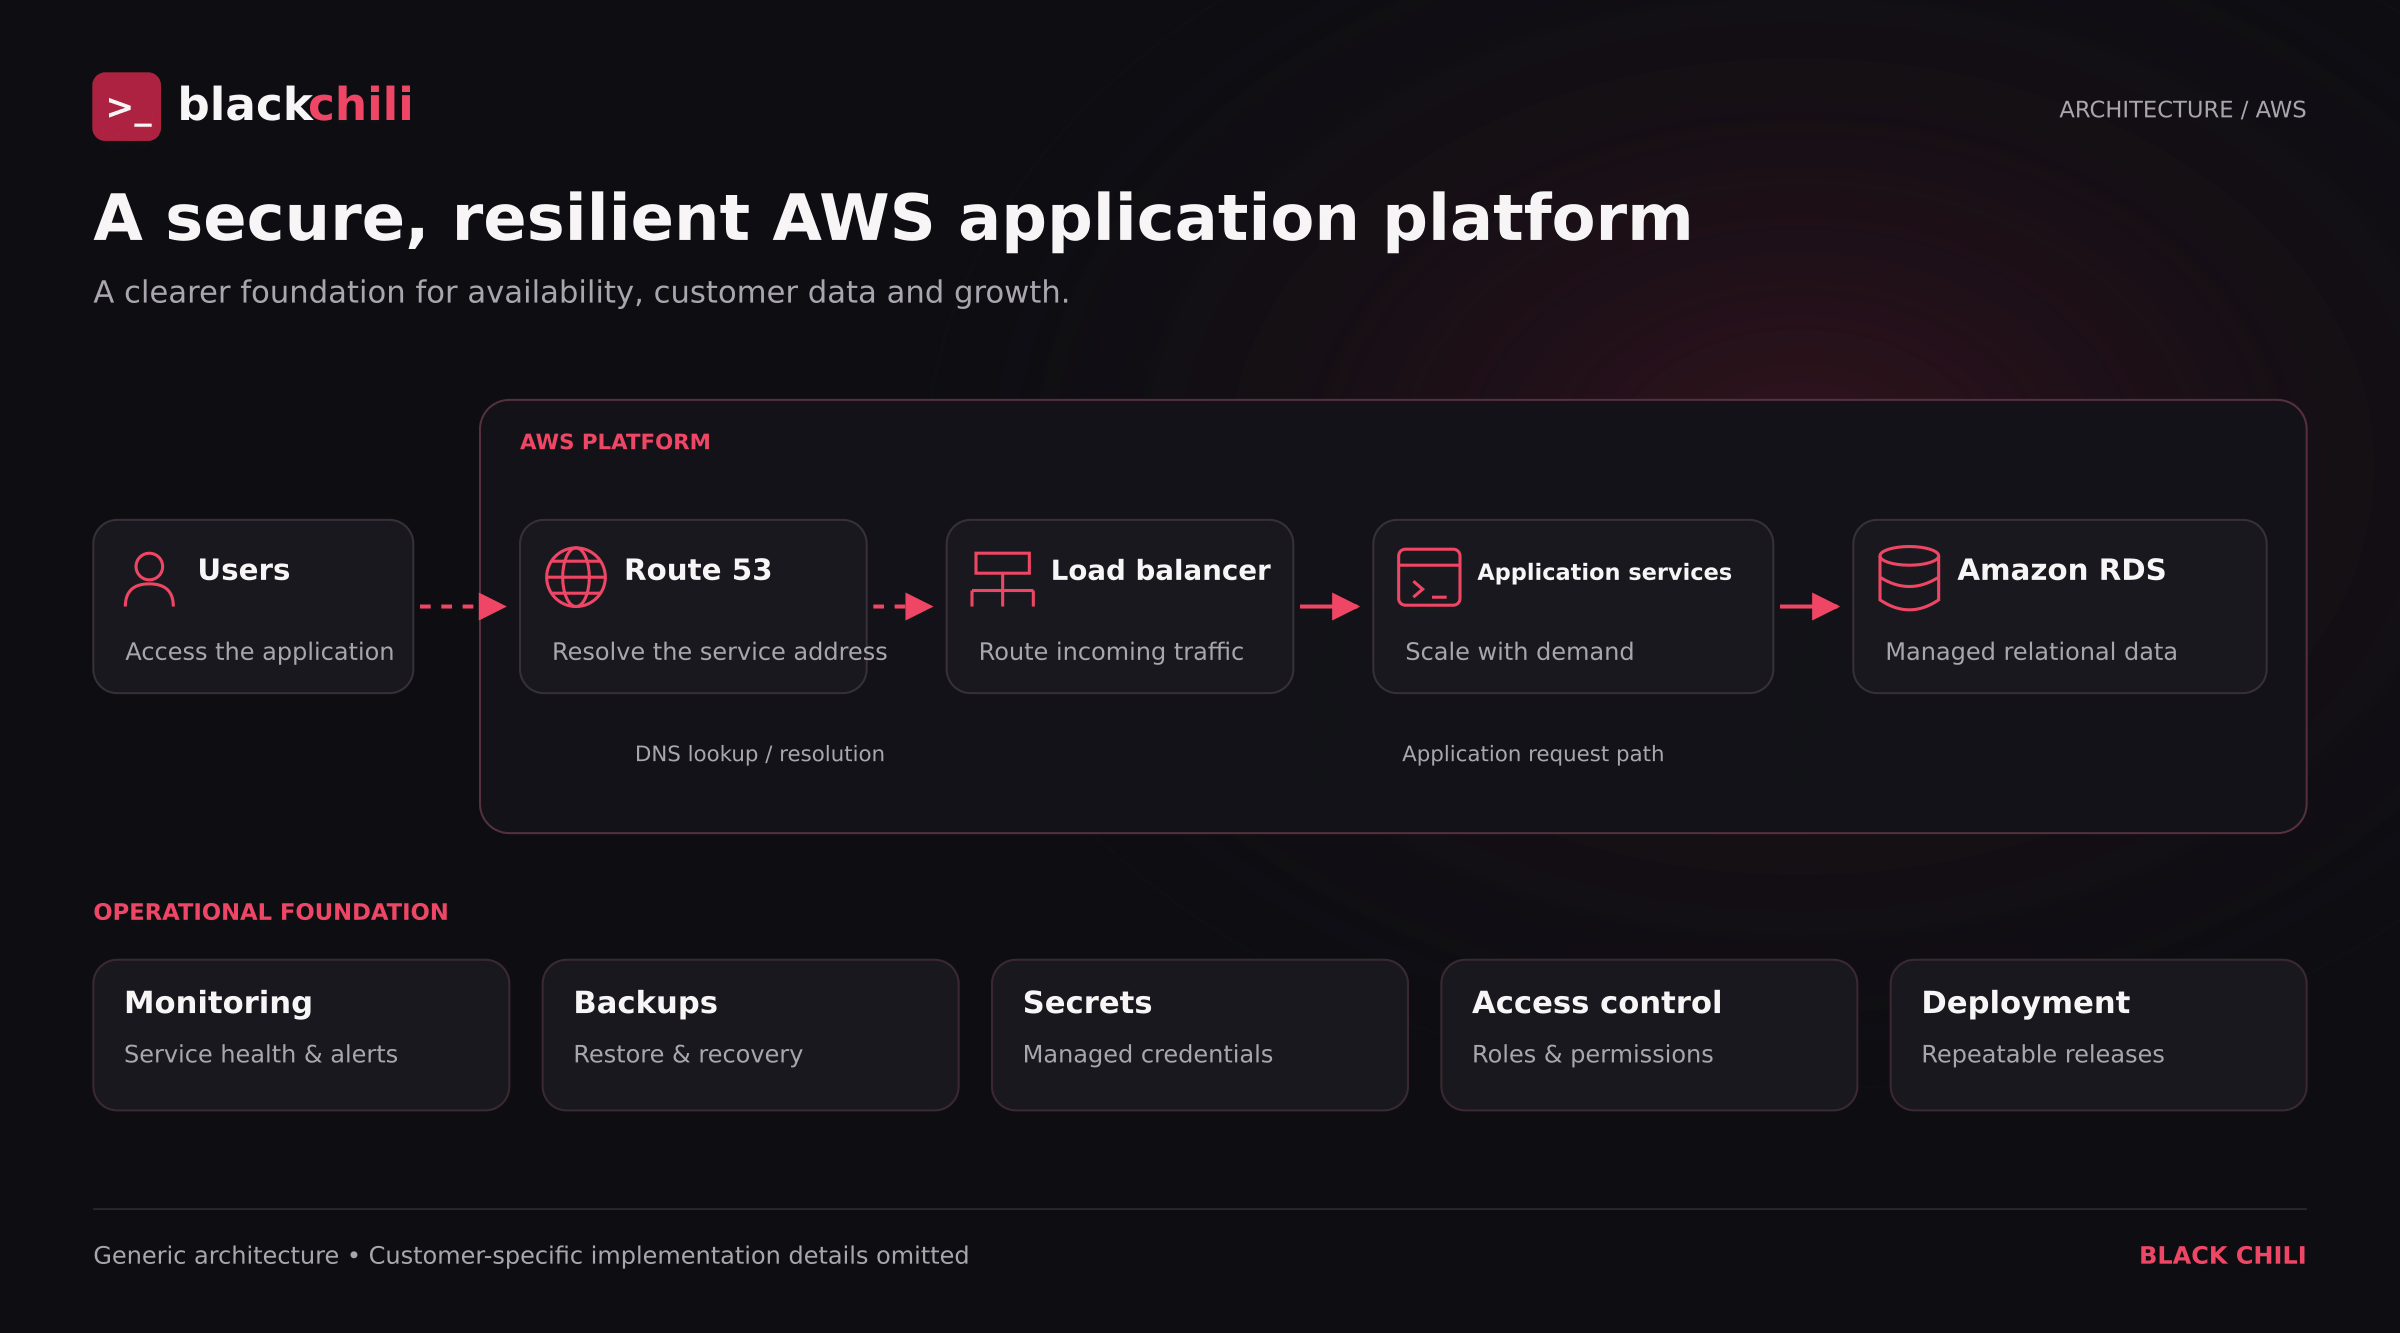Screen dimensions: 2400x1333
Task: Click 'Route incoming traffic' text
Action: click(1111, 651)
